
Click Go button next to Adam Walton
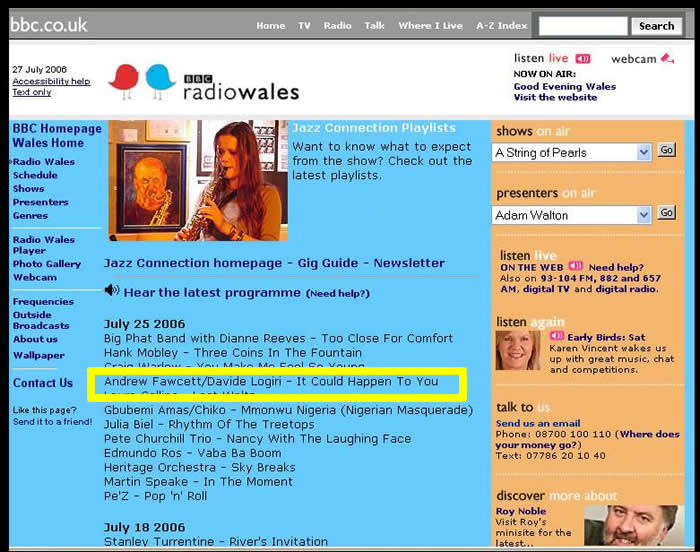667,213
